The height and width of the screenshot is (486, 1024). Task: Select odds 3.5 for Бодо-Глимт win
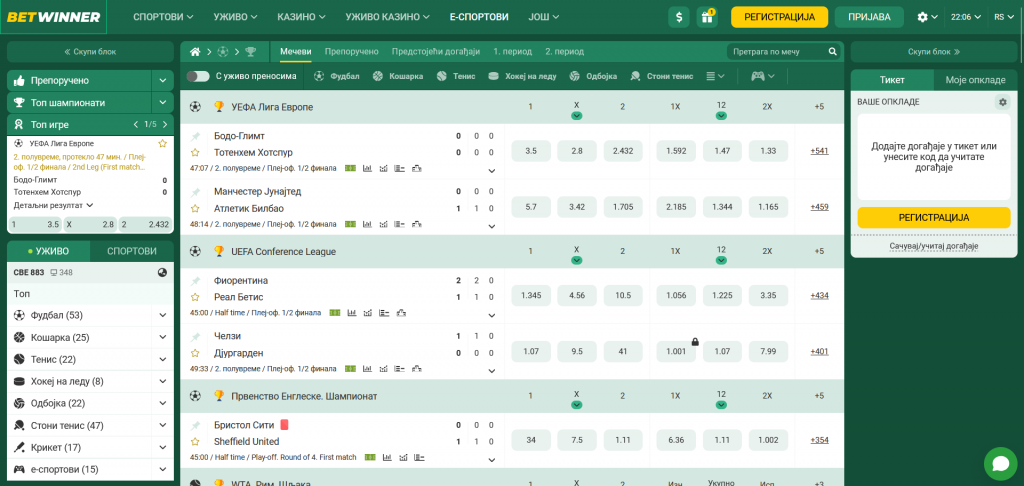(531, 151)
